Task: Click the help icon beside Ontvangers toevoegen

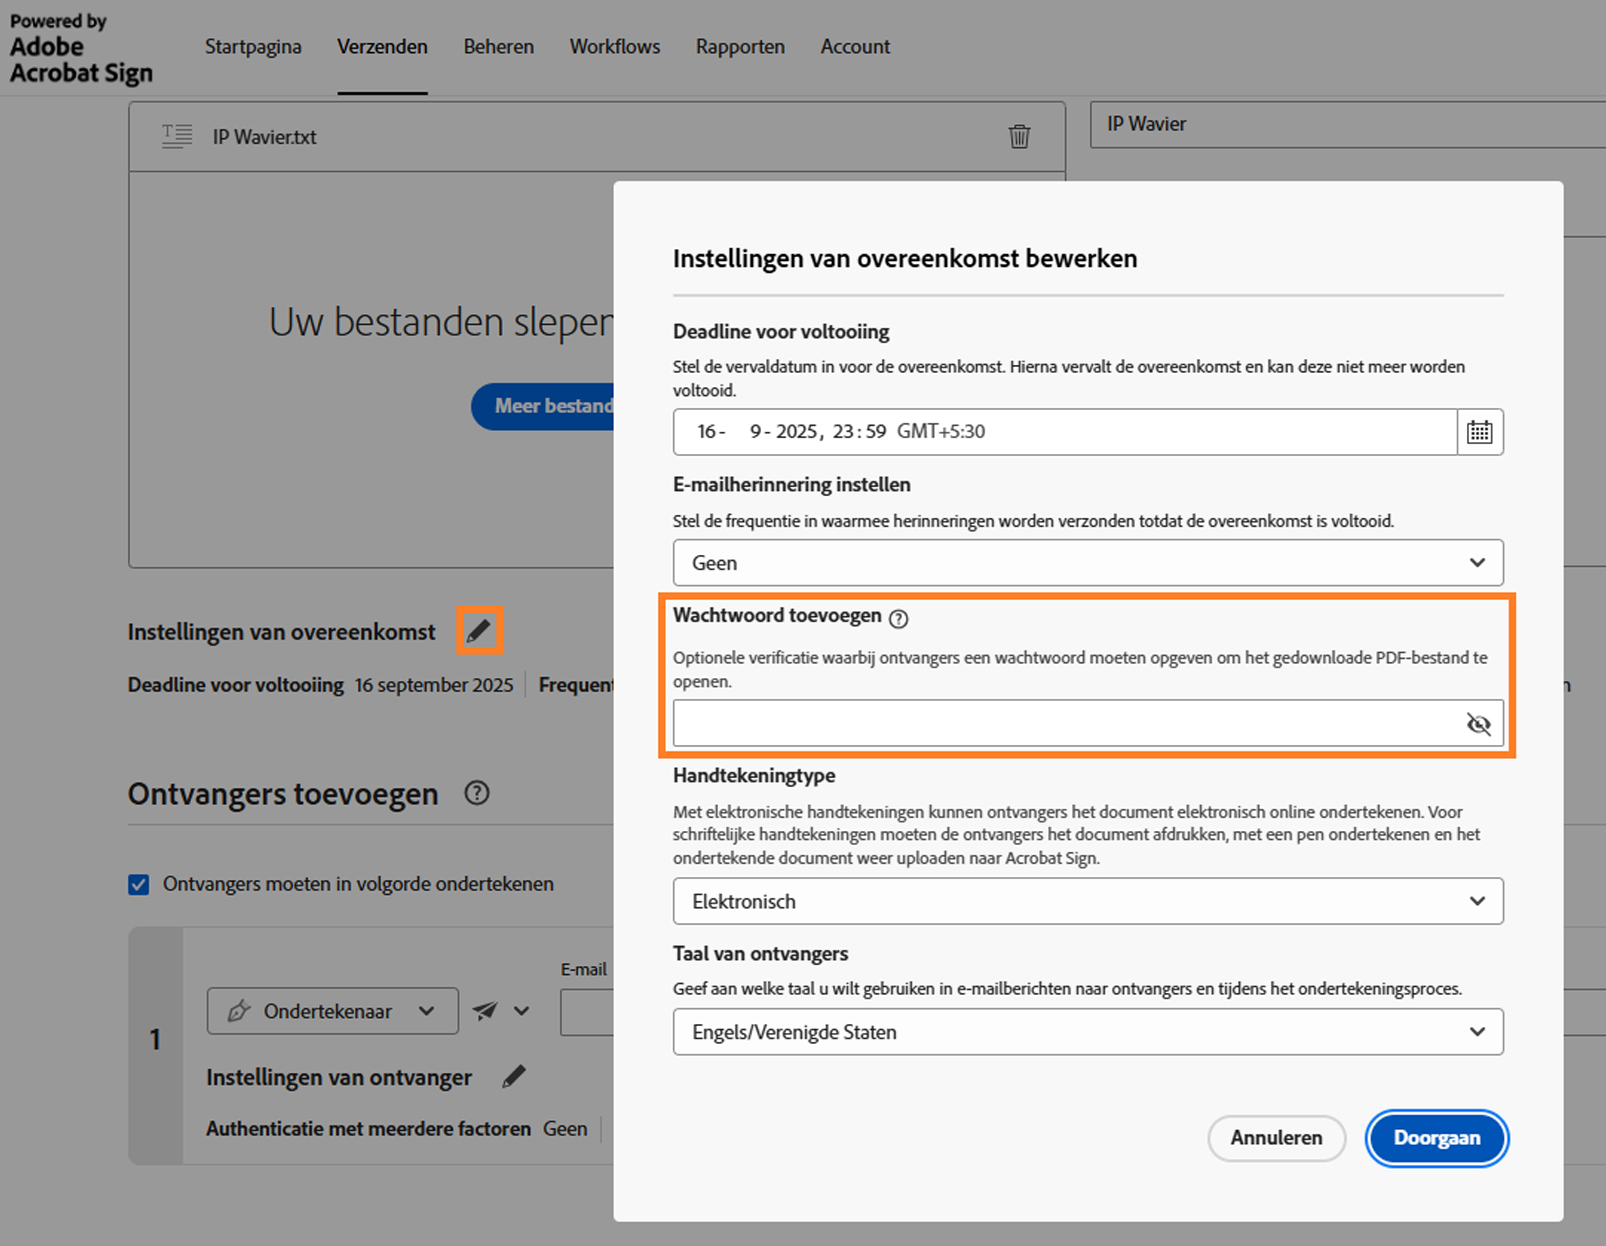Action: coord(477,793)
